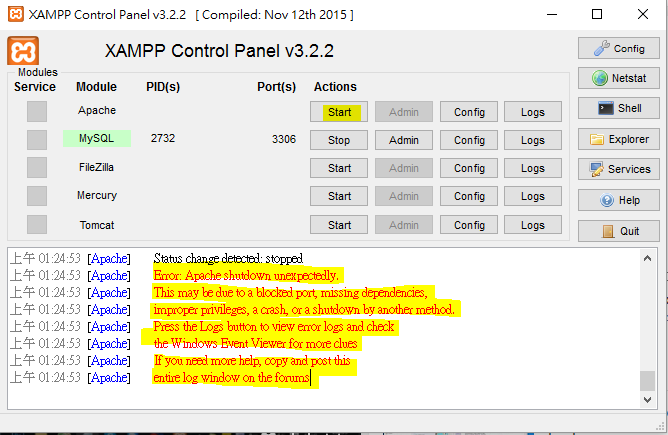Open the Tomcat Config menu
Screen dimensions: 668x435
pyautogui.click(x=469, y=225)
